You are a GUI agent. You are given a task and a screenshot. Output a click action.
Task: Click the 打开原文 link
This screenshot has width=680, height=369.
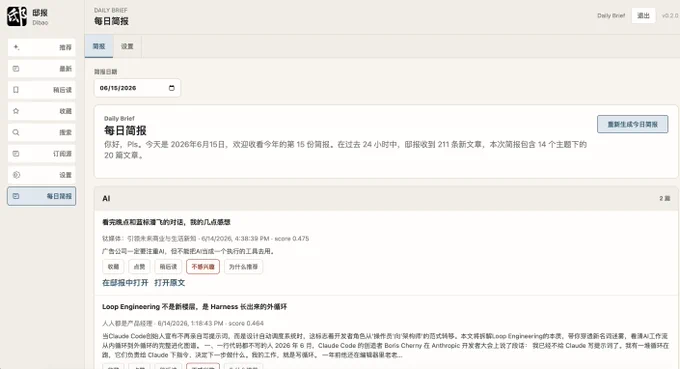[170, 283]
